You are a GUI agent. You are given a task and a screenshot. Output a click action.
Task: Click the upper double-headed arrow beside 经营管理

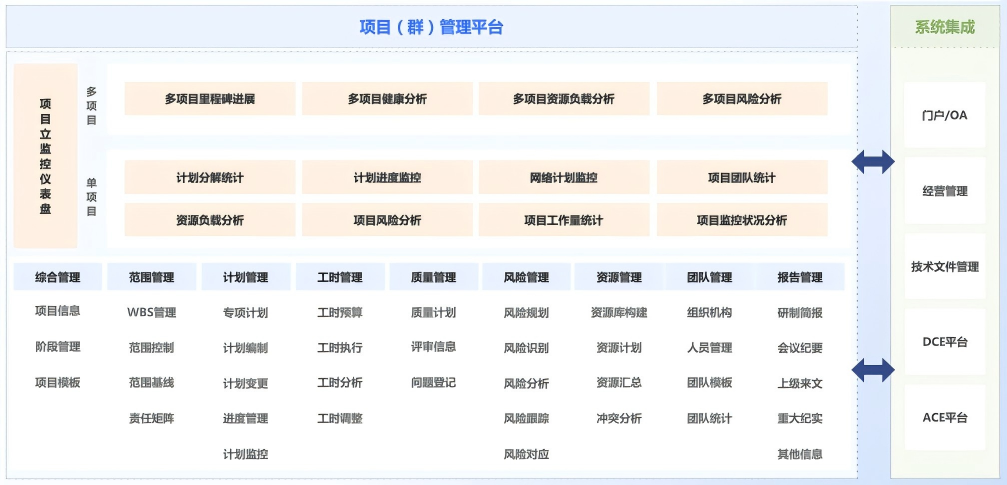(873, 162)
